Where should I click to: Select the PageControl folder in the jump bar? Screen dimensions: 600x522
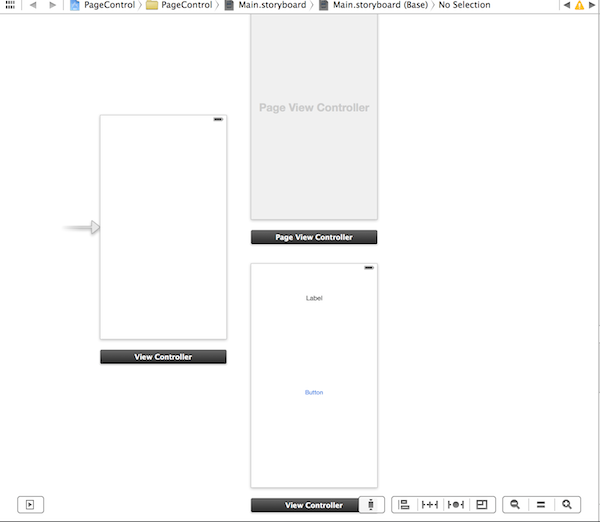pos(179,5)
